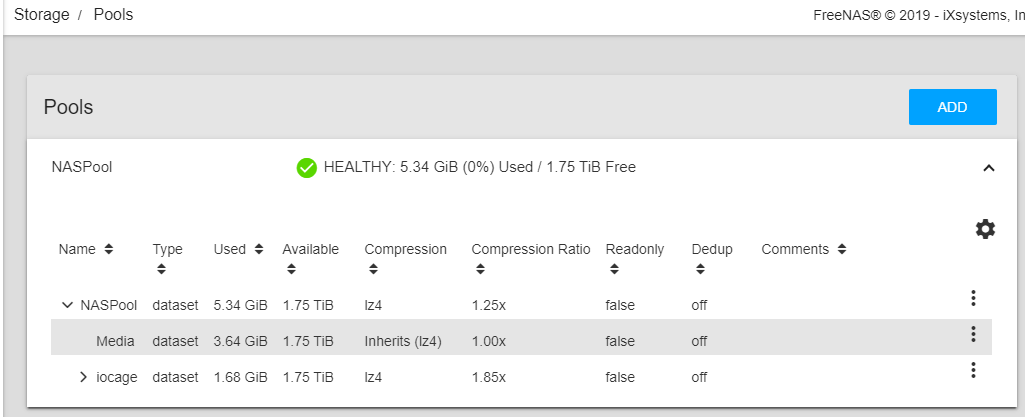Click the green HEALTHY status checkmark icon

tap(307, 168)
